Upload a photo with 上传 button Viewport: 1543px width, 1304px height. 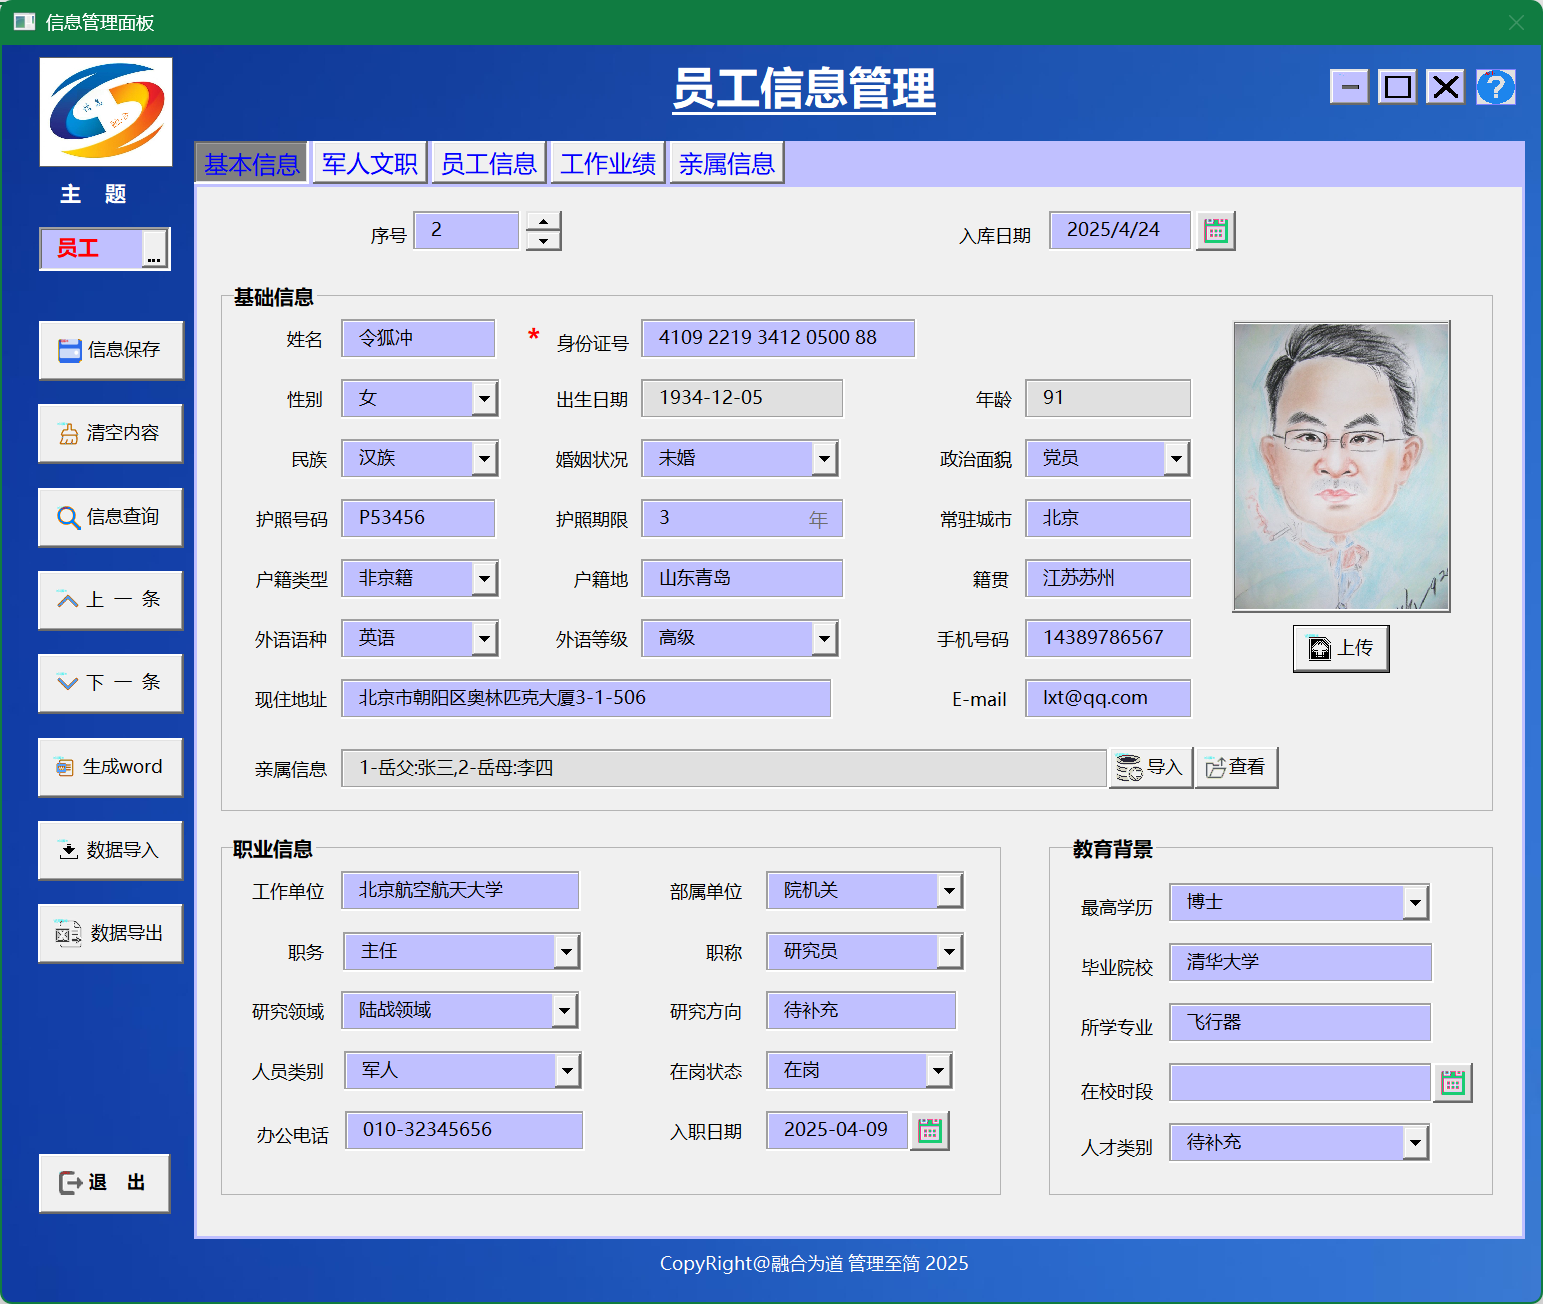click(x=1341, y=648)
